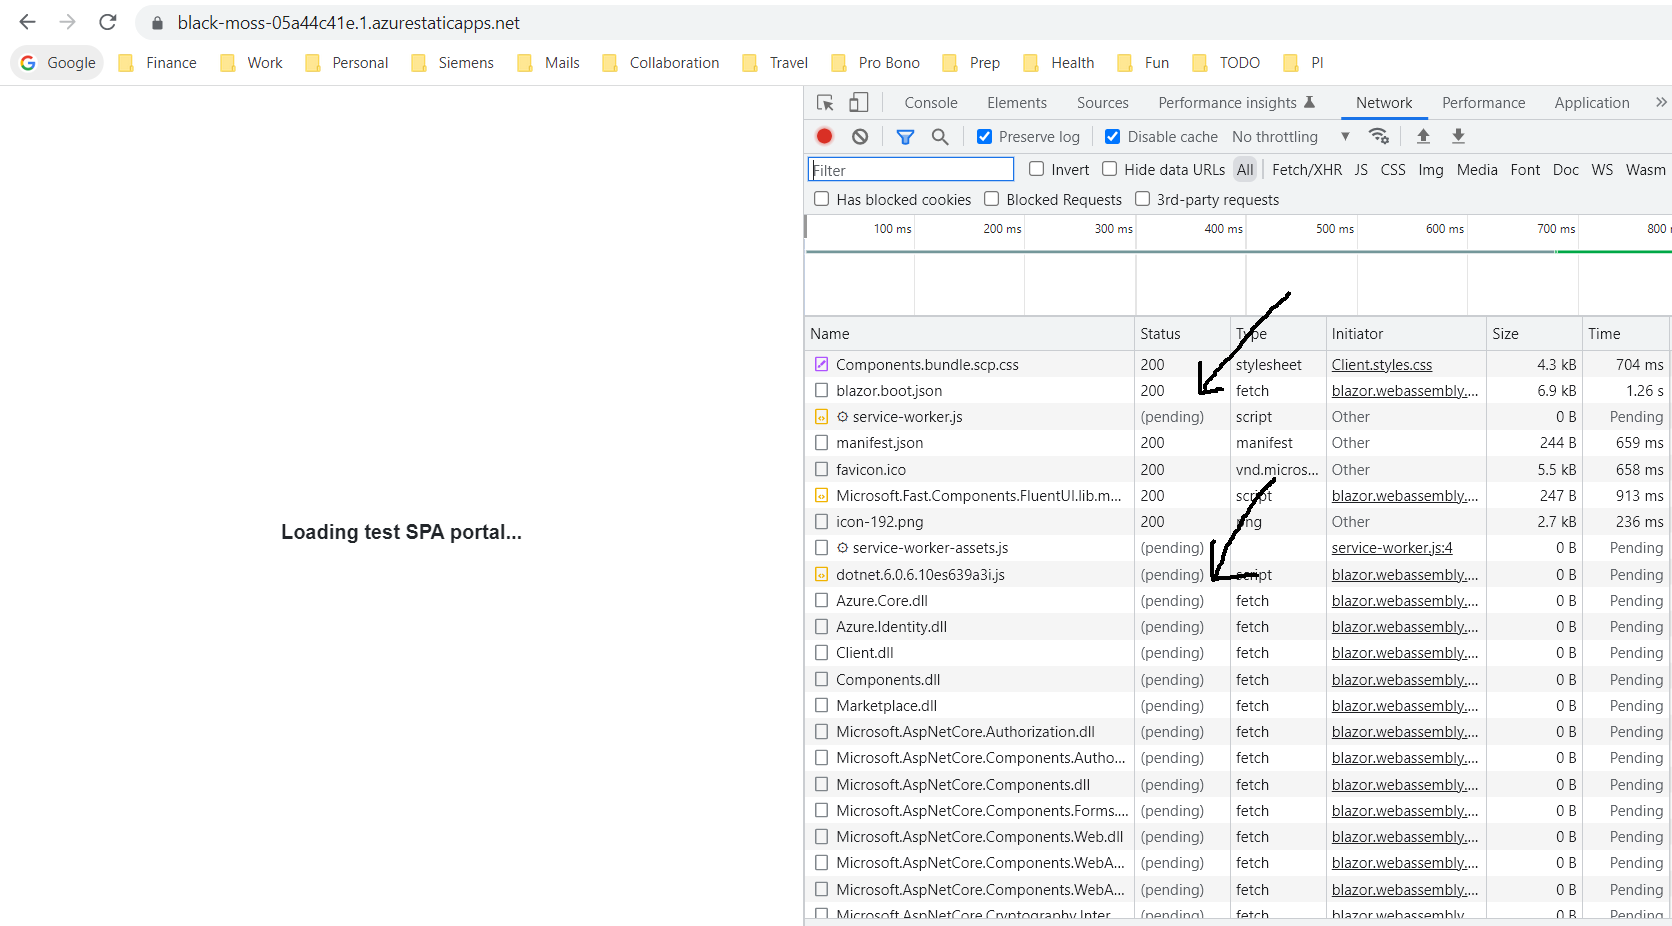Click the request Filter input field

tap(910, 169)
